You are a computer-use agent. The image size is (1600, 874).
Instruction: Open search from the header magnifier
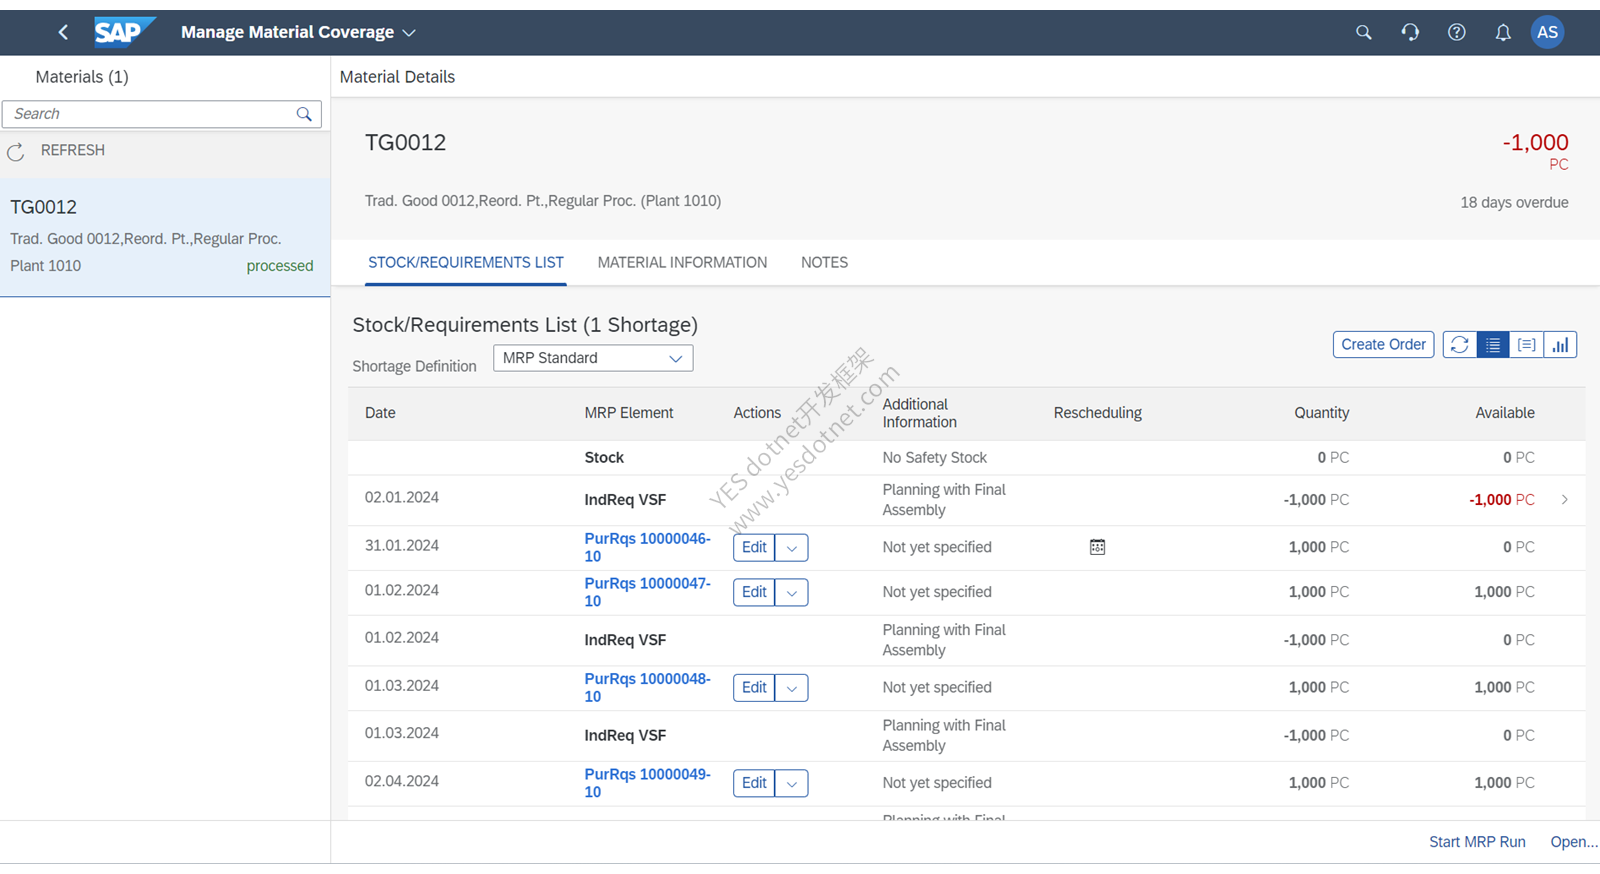coord(1363,32)
